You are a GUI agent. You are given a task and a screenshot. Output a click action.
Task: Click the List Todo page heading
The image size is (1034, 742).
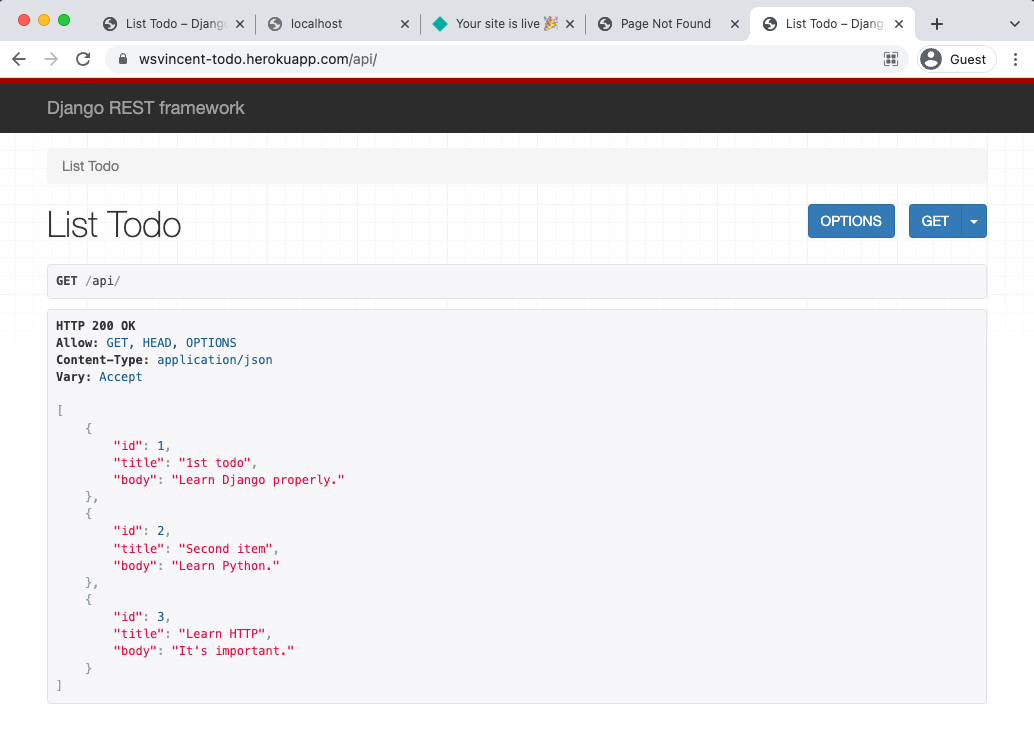pyautogui.click(x=114, y=225)
